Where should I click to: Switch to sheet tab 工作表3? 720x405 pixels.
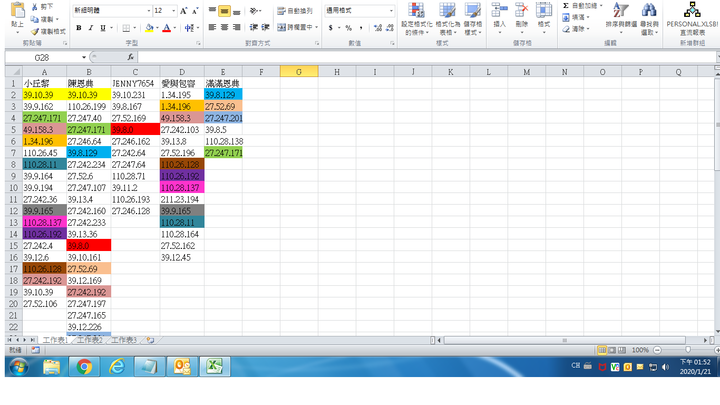[x=124, y=340]
